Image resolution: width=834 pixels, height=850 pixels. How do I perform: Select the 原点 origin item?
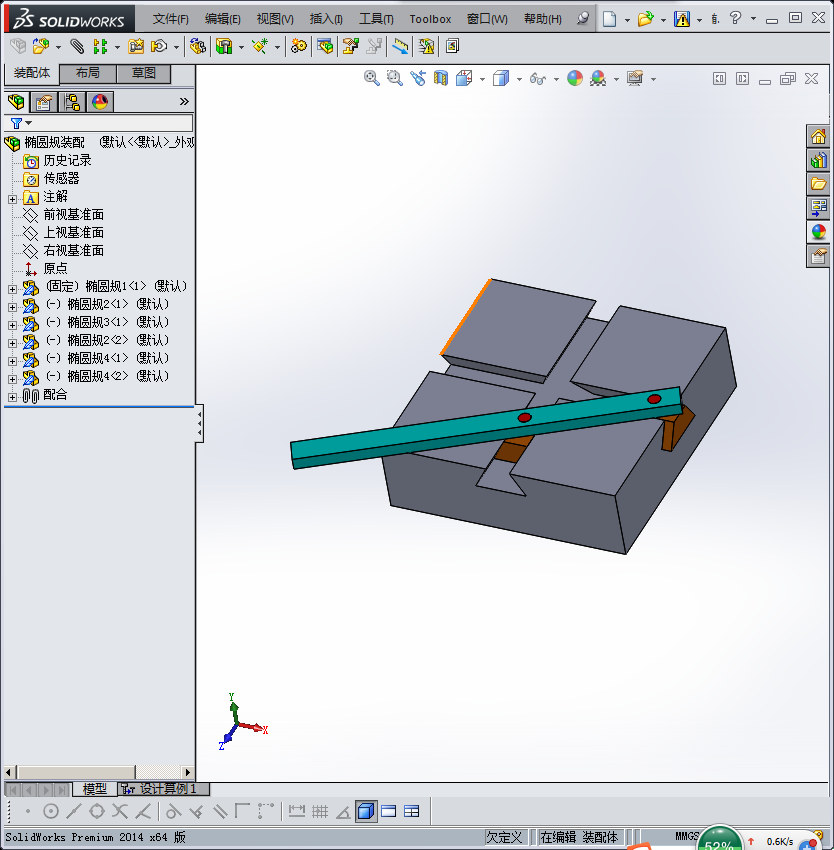pos(55,268)
